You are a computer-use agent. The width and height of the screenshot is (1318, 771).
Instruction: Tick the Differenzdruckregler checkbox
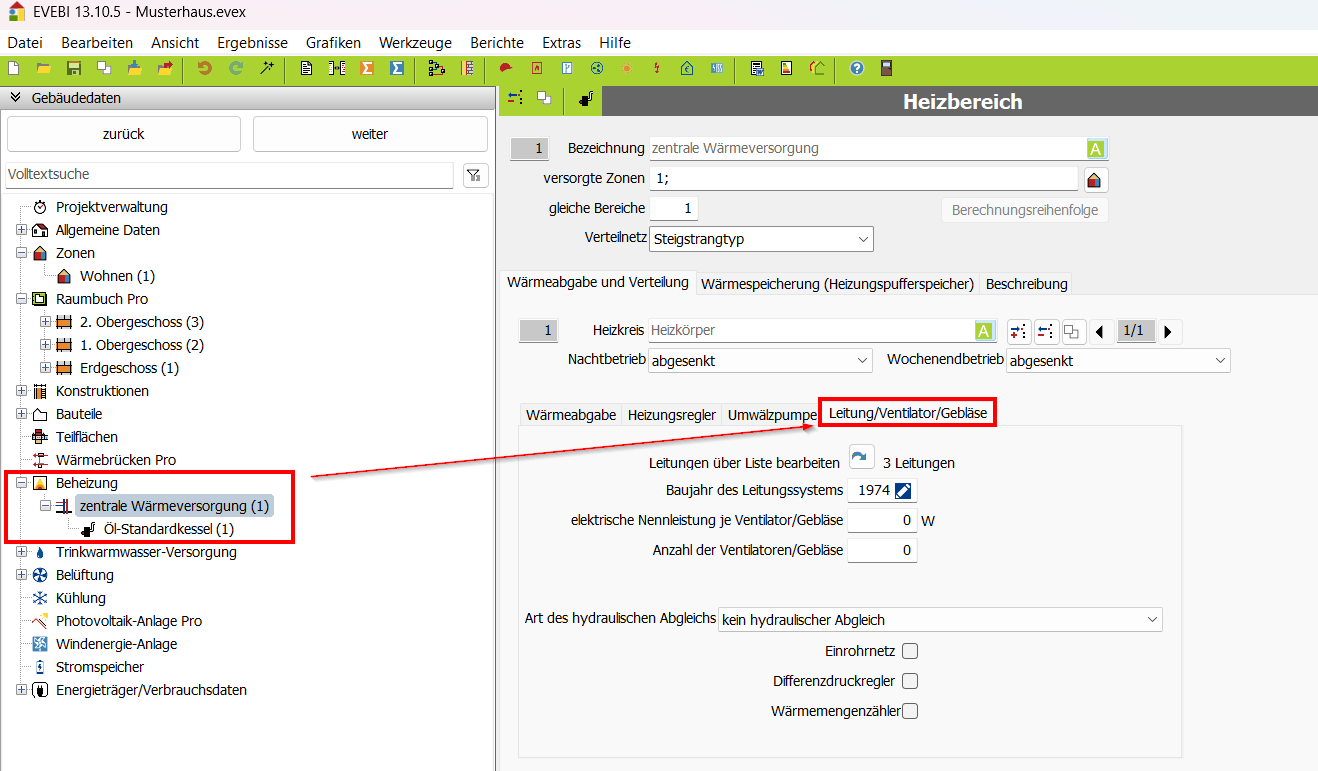pyautogui.click(x=910, y=682)
